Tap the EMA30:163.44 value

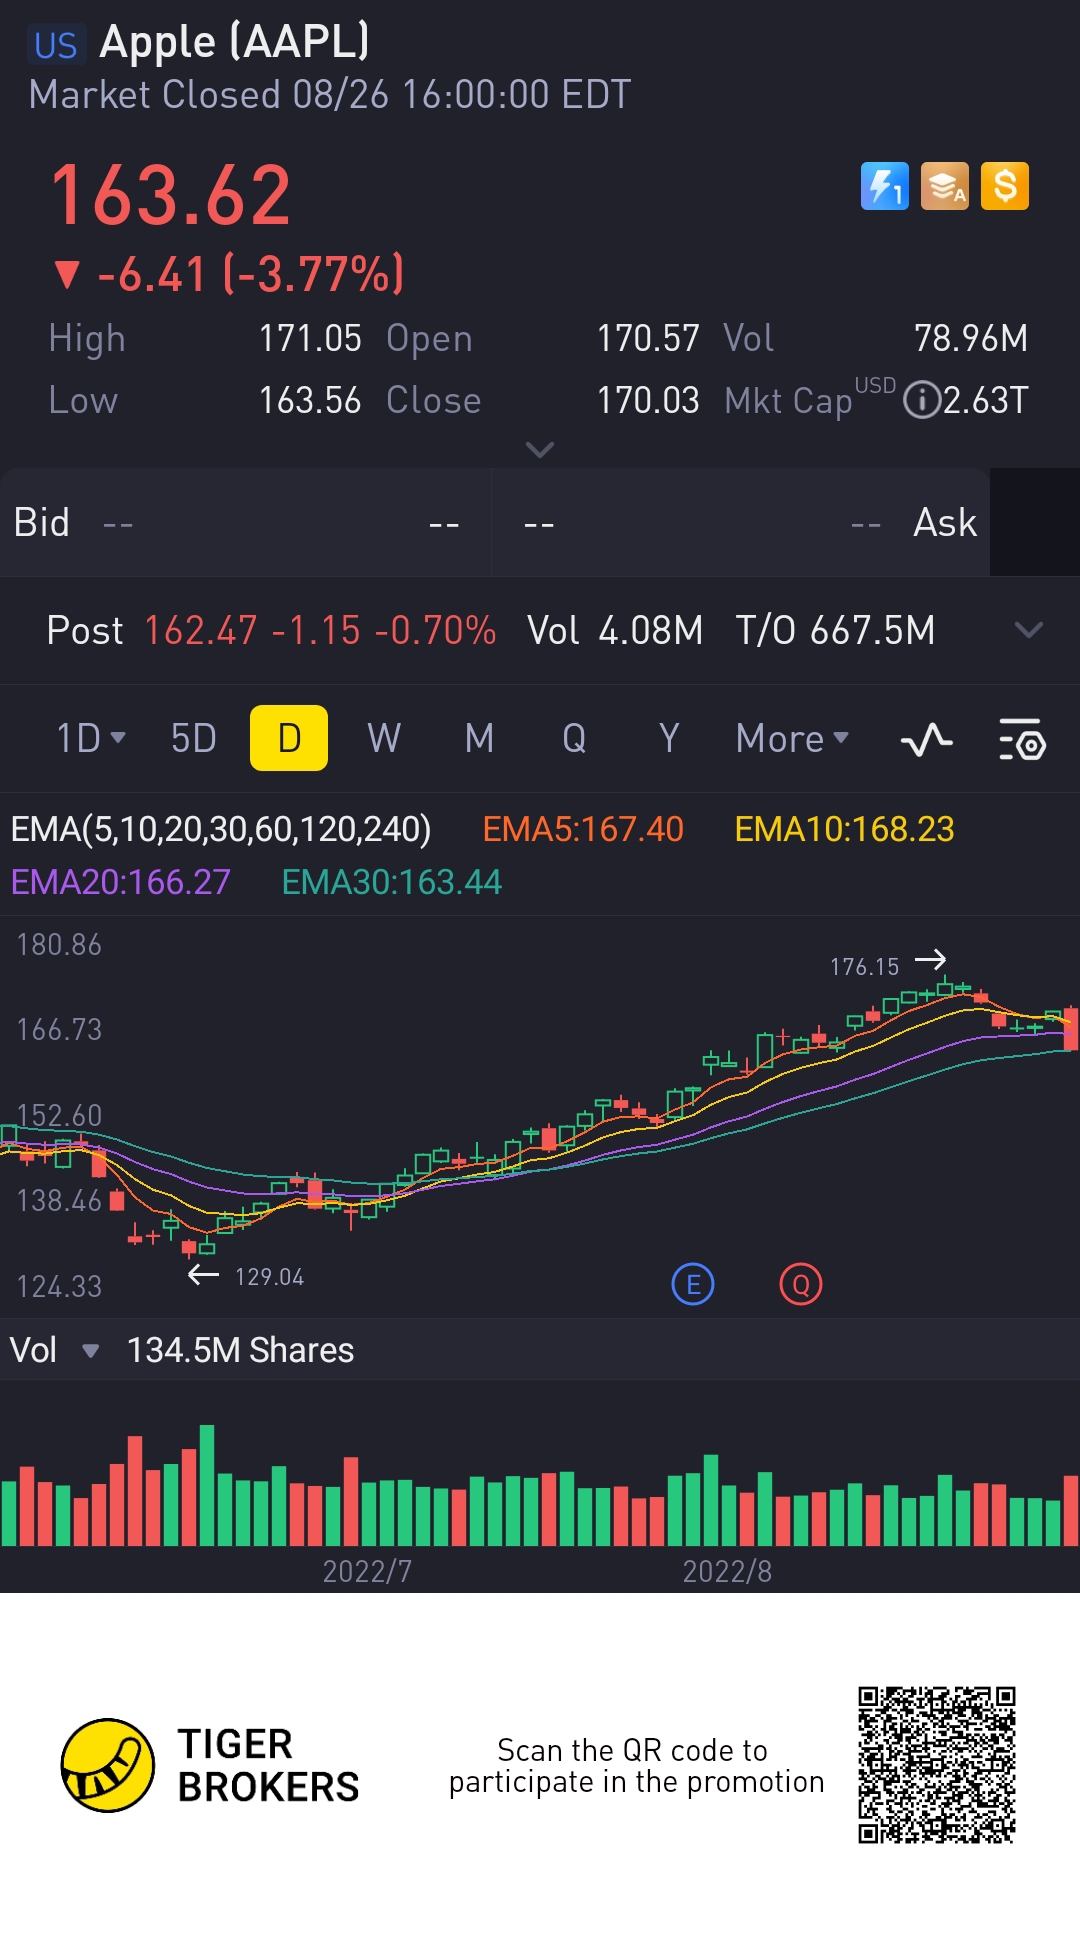click(x=392, y=882)
